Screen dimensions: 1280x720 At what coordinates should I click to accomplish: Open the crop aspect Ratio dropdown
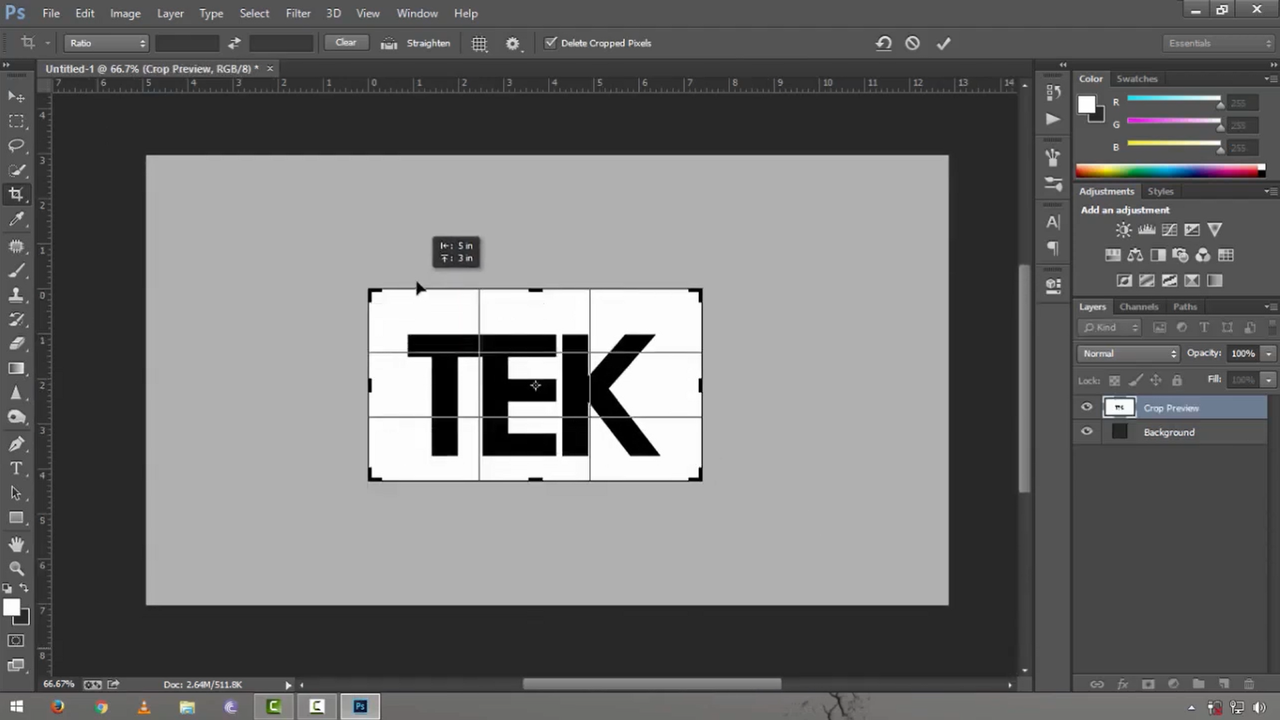(105, 42)
